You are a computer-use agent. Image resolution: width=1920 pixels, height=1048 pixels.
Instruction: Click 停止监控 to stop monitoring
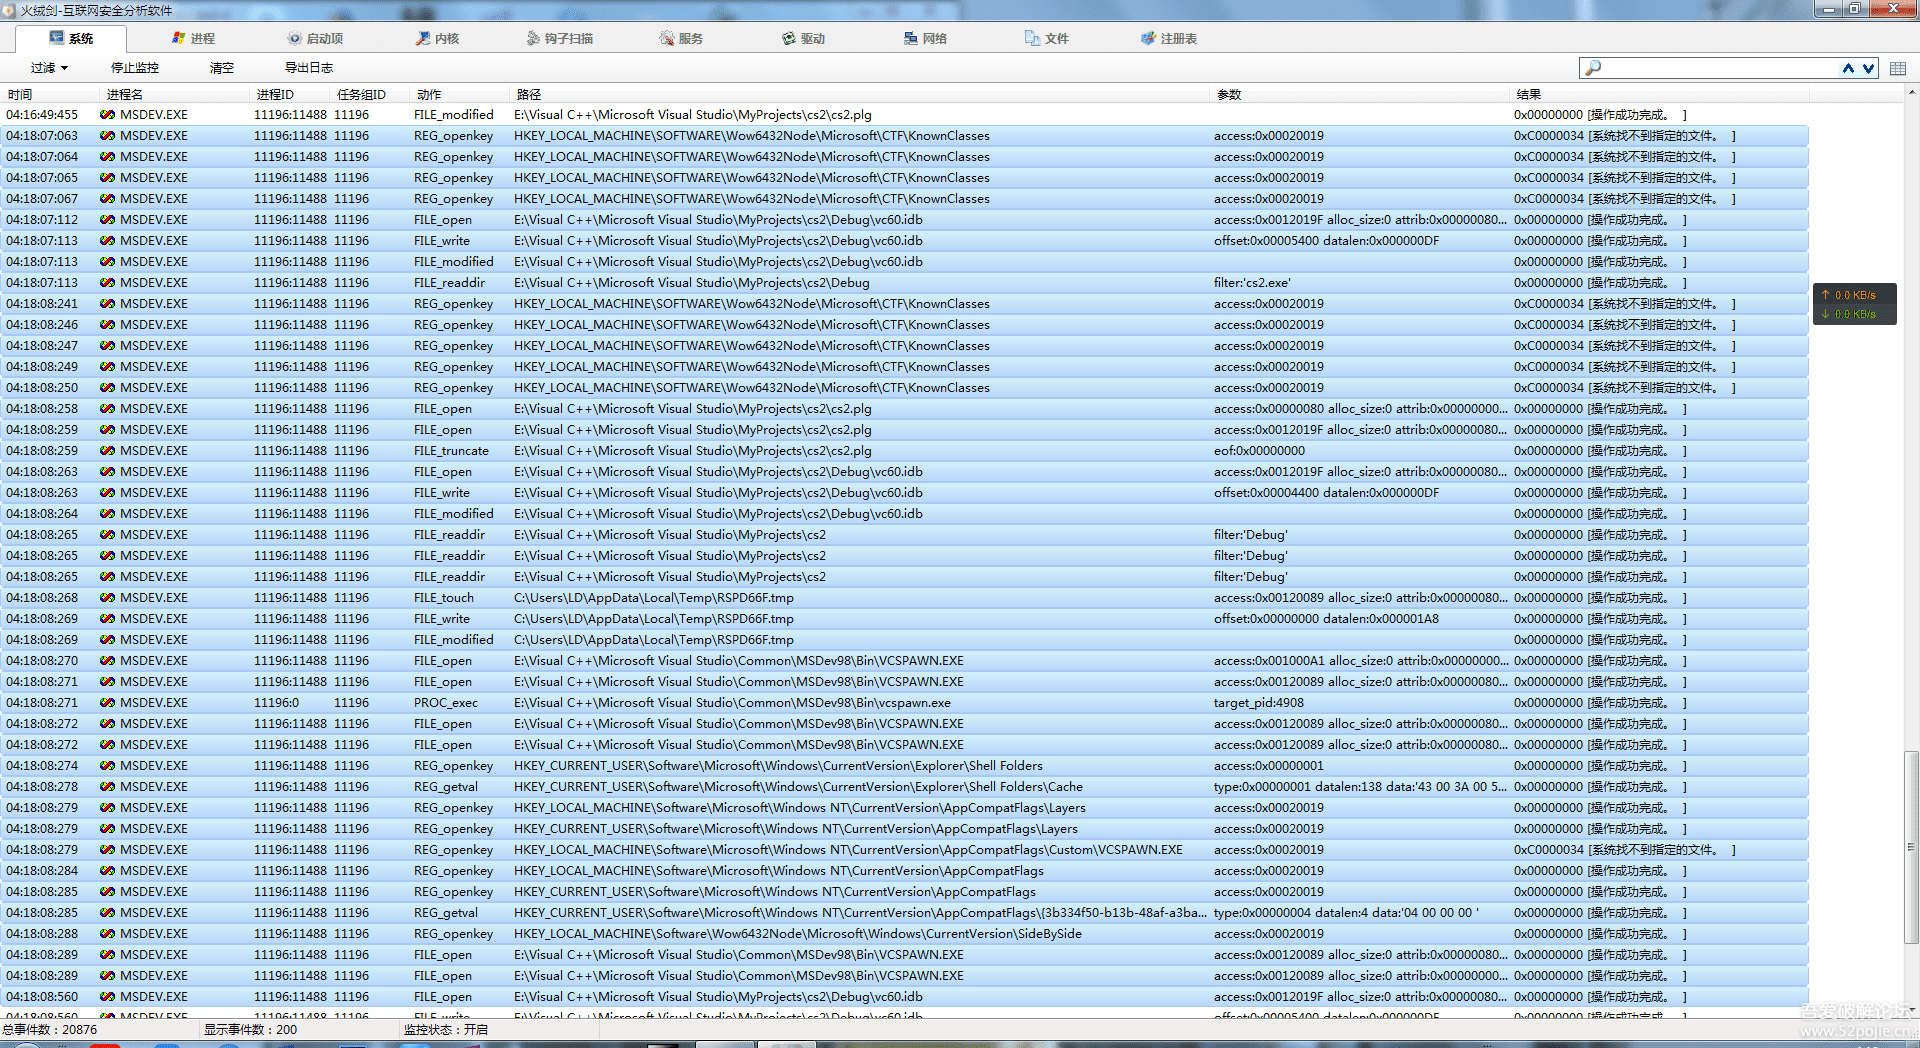tap(135, 68)
